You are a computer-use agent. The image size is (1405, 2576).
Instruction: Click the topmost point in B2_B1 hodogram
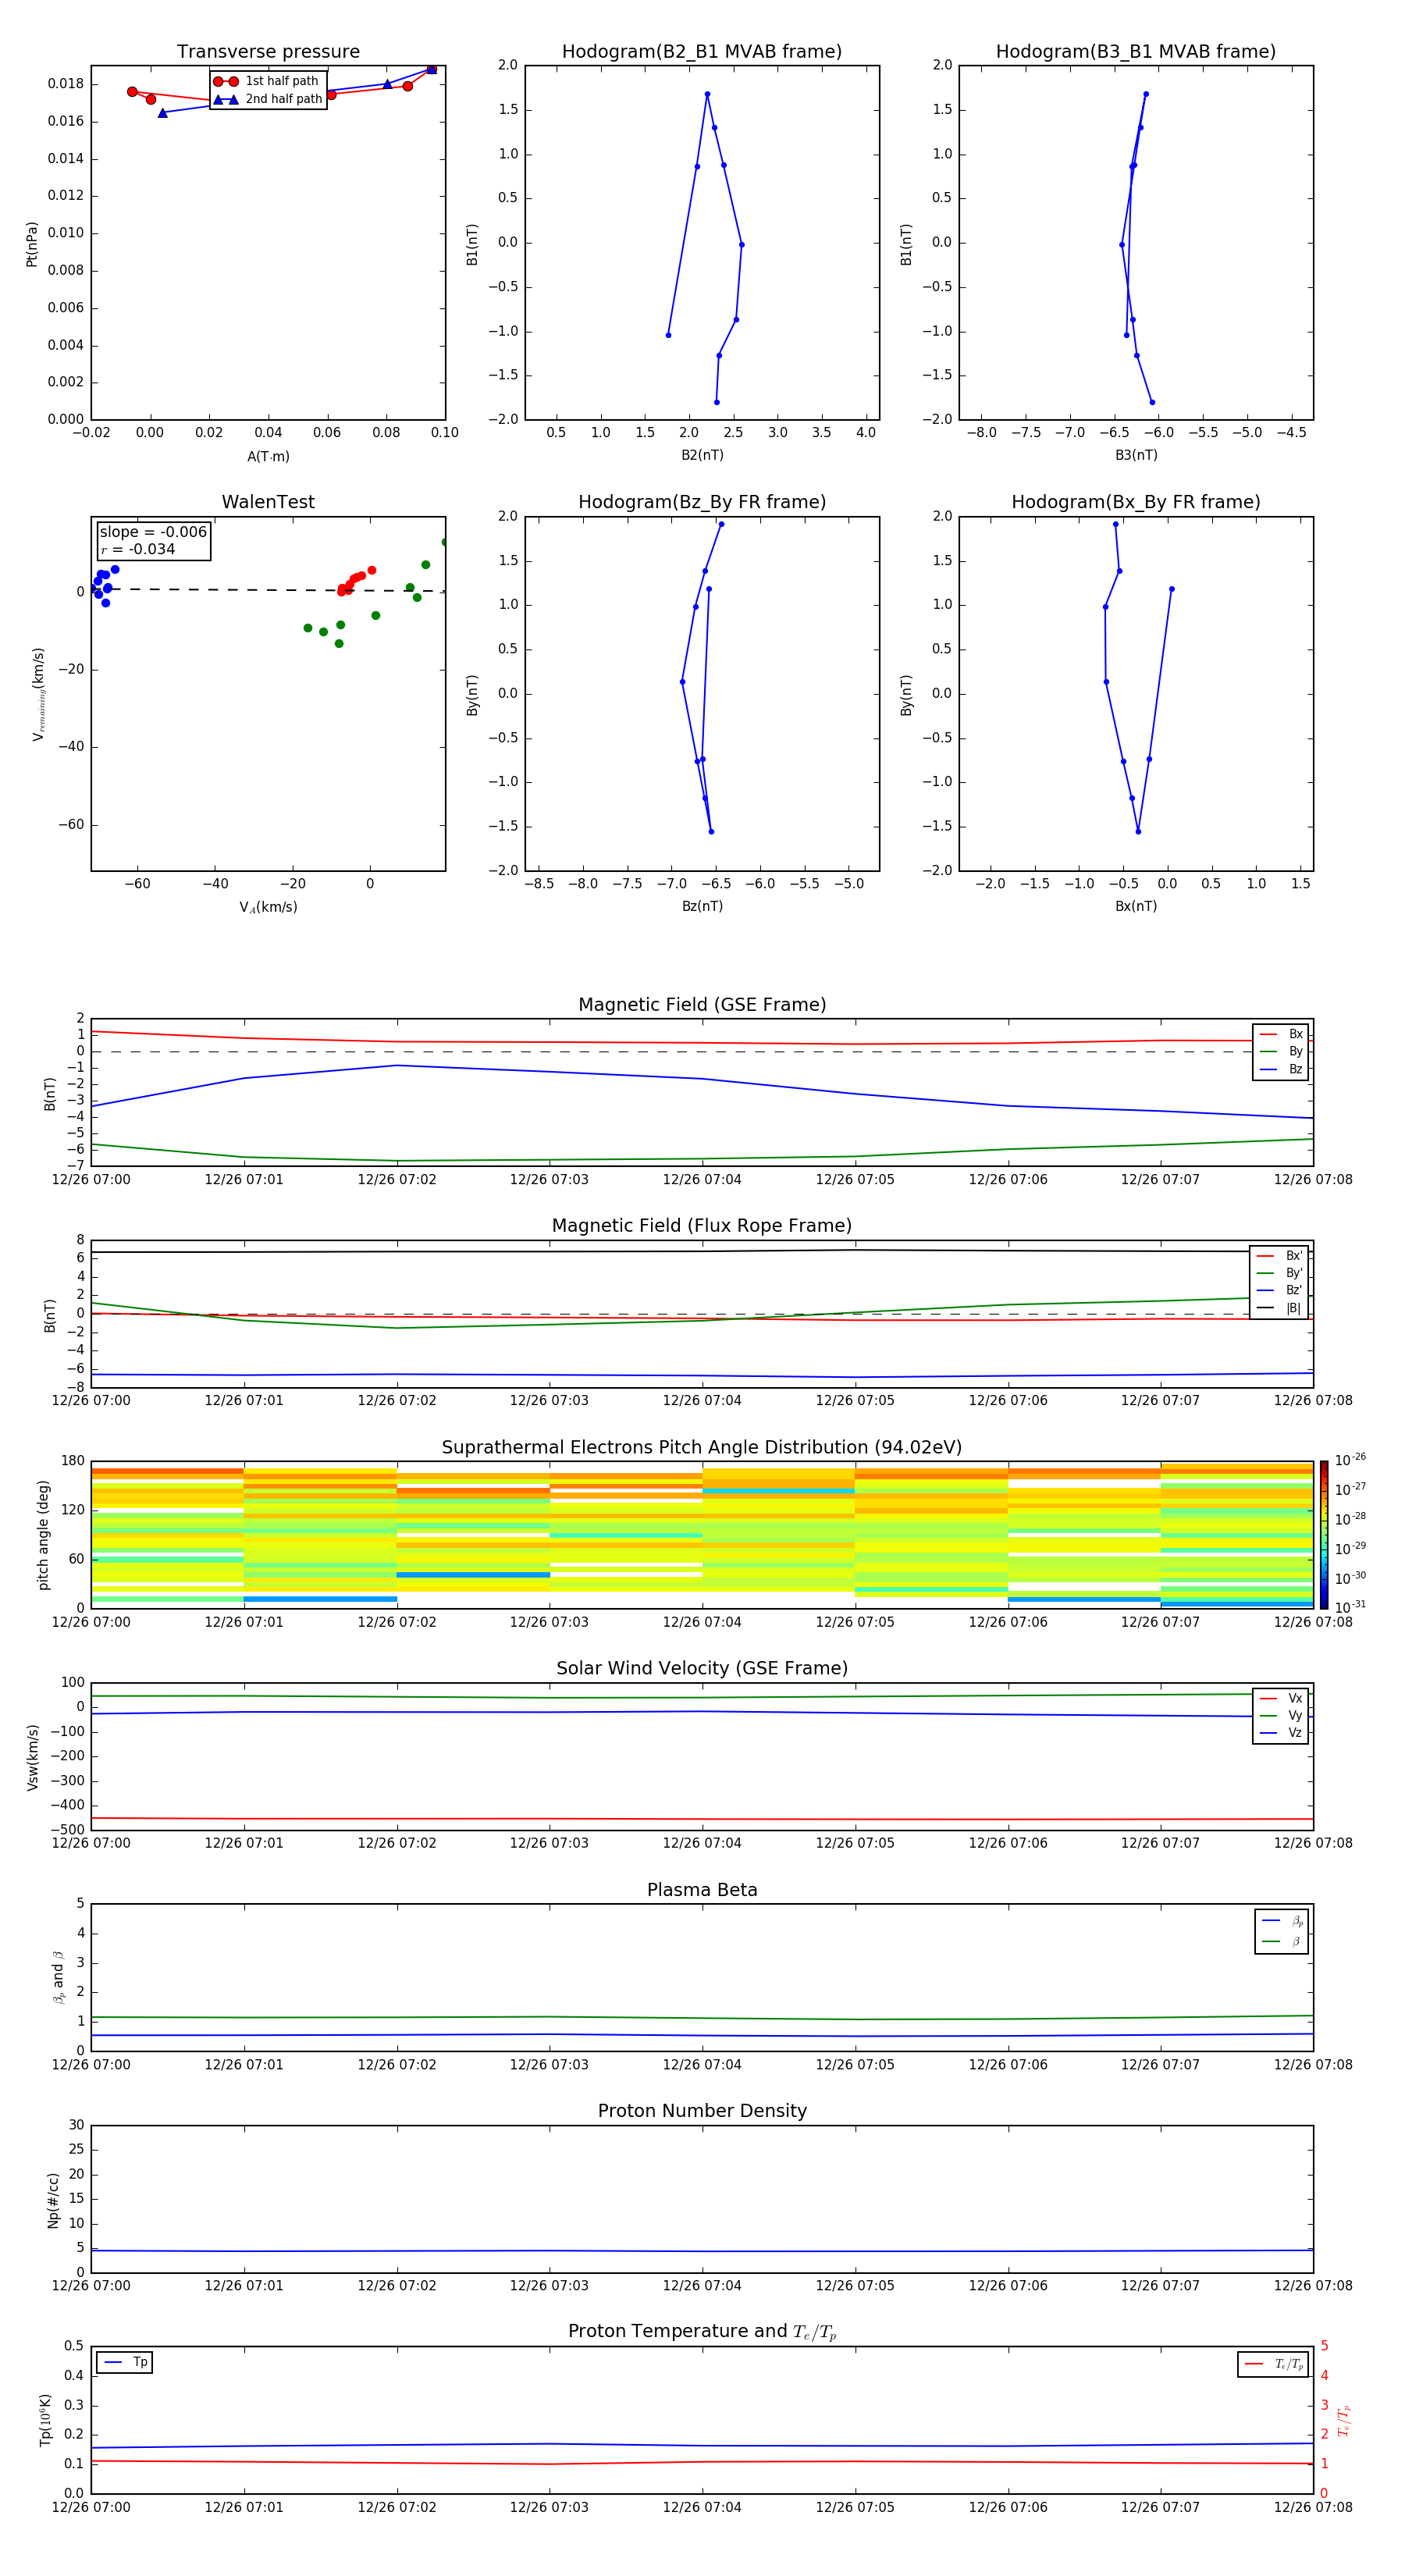coord(707,94)
